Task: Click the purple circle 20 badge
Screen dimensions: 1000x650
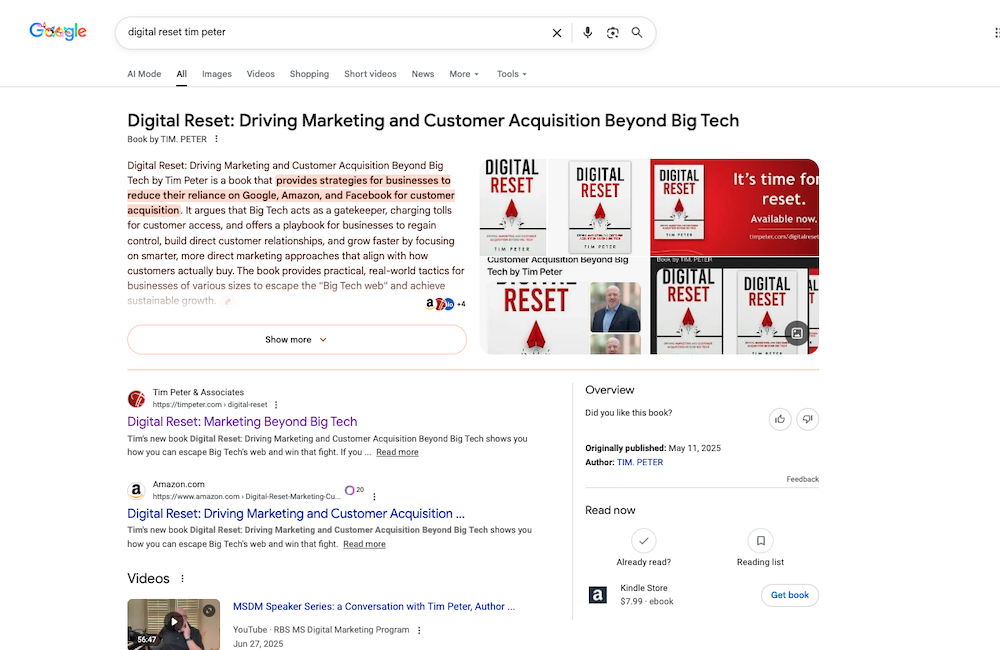Action: [354, 490]
